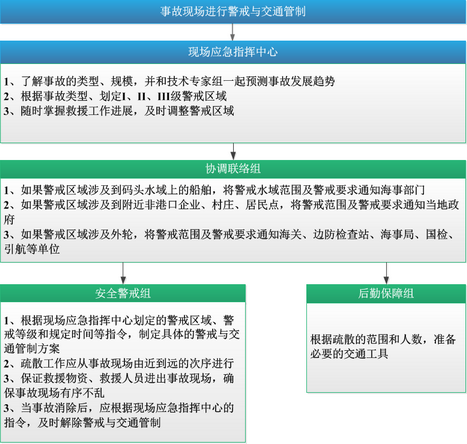Click the arrow pointing to 后勤保障组
The height and width of the screenshot is (444, 467).
point(386,273)
